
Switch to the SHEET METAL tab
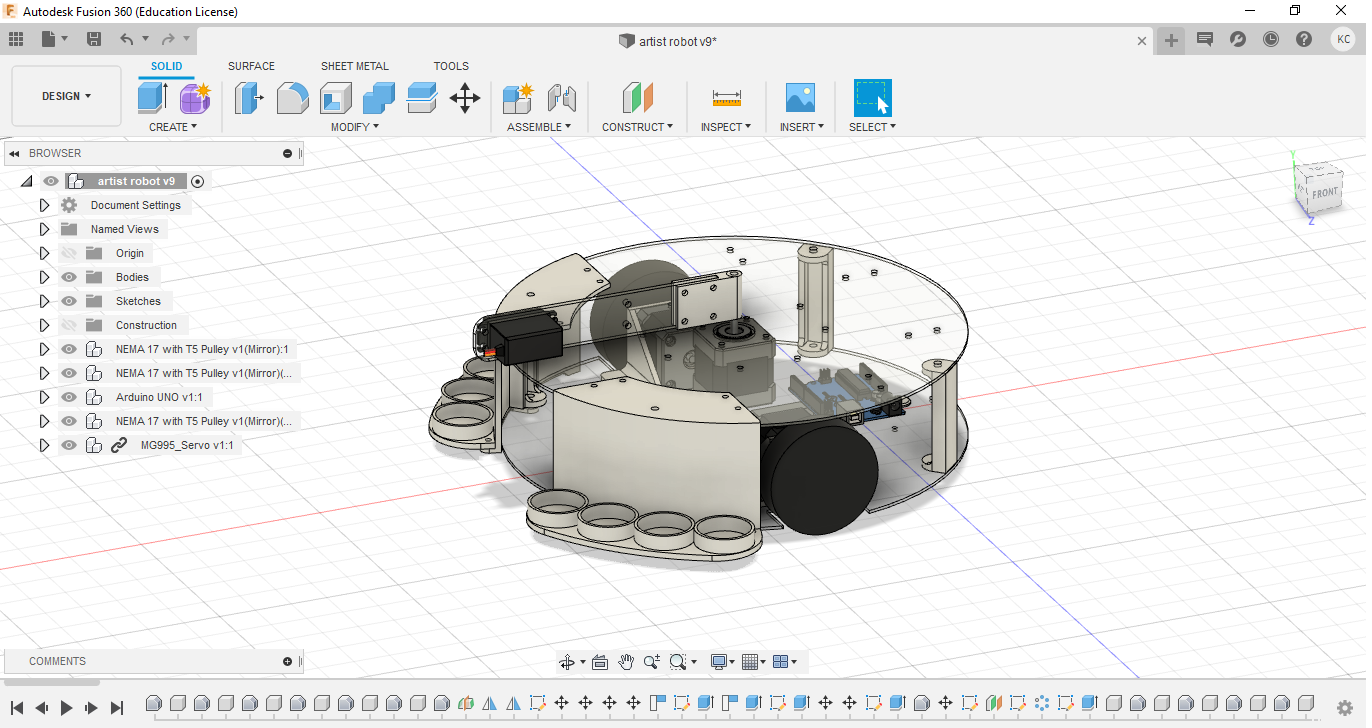tap(354, 66)
